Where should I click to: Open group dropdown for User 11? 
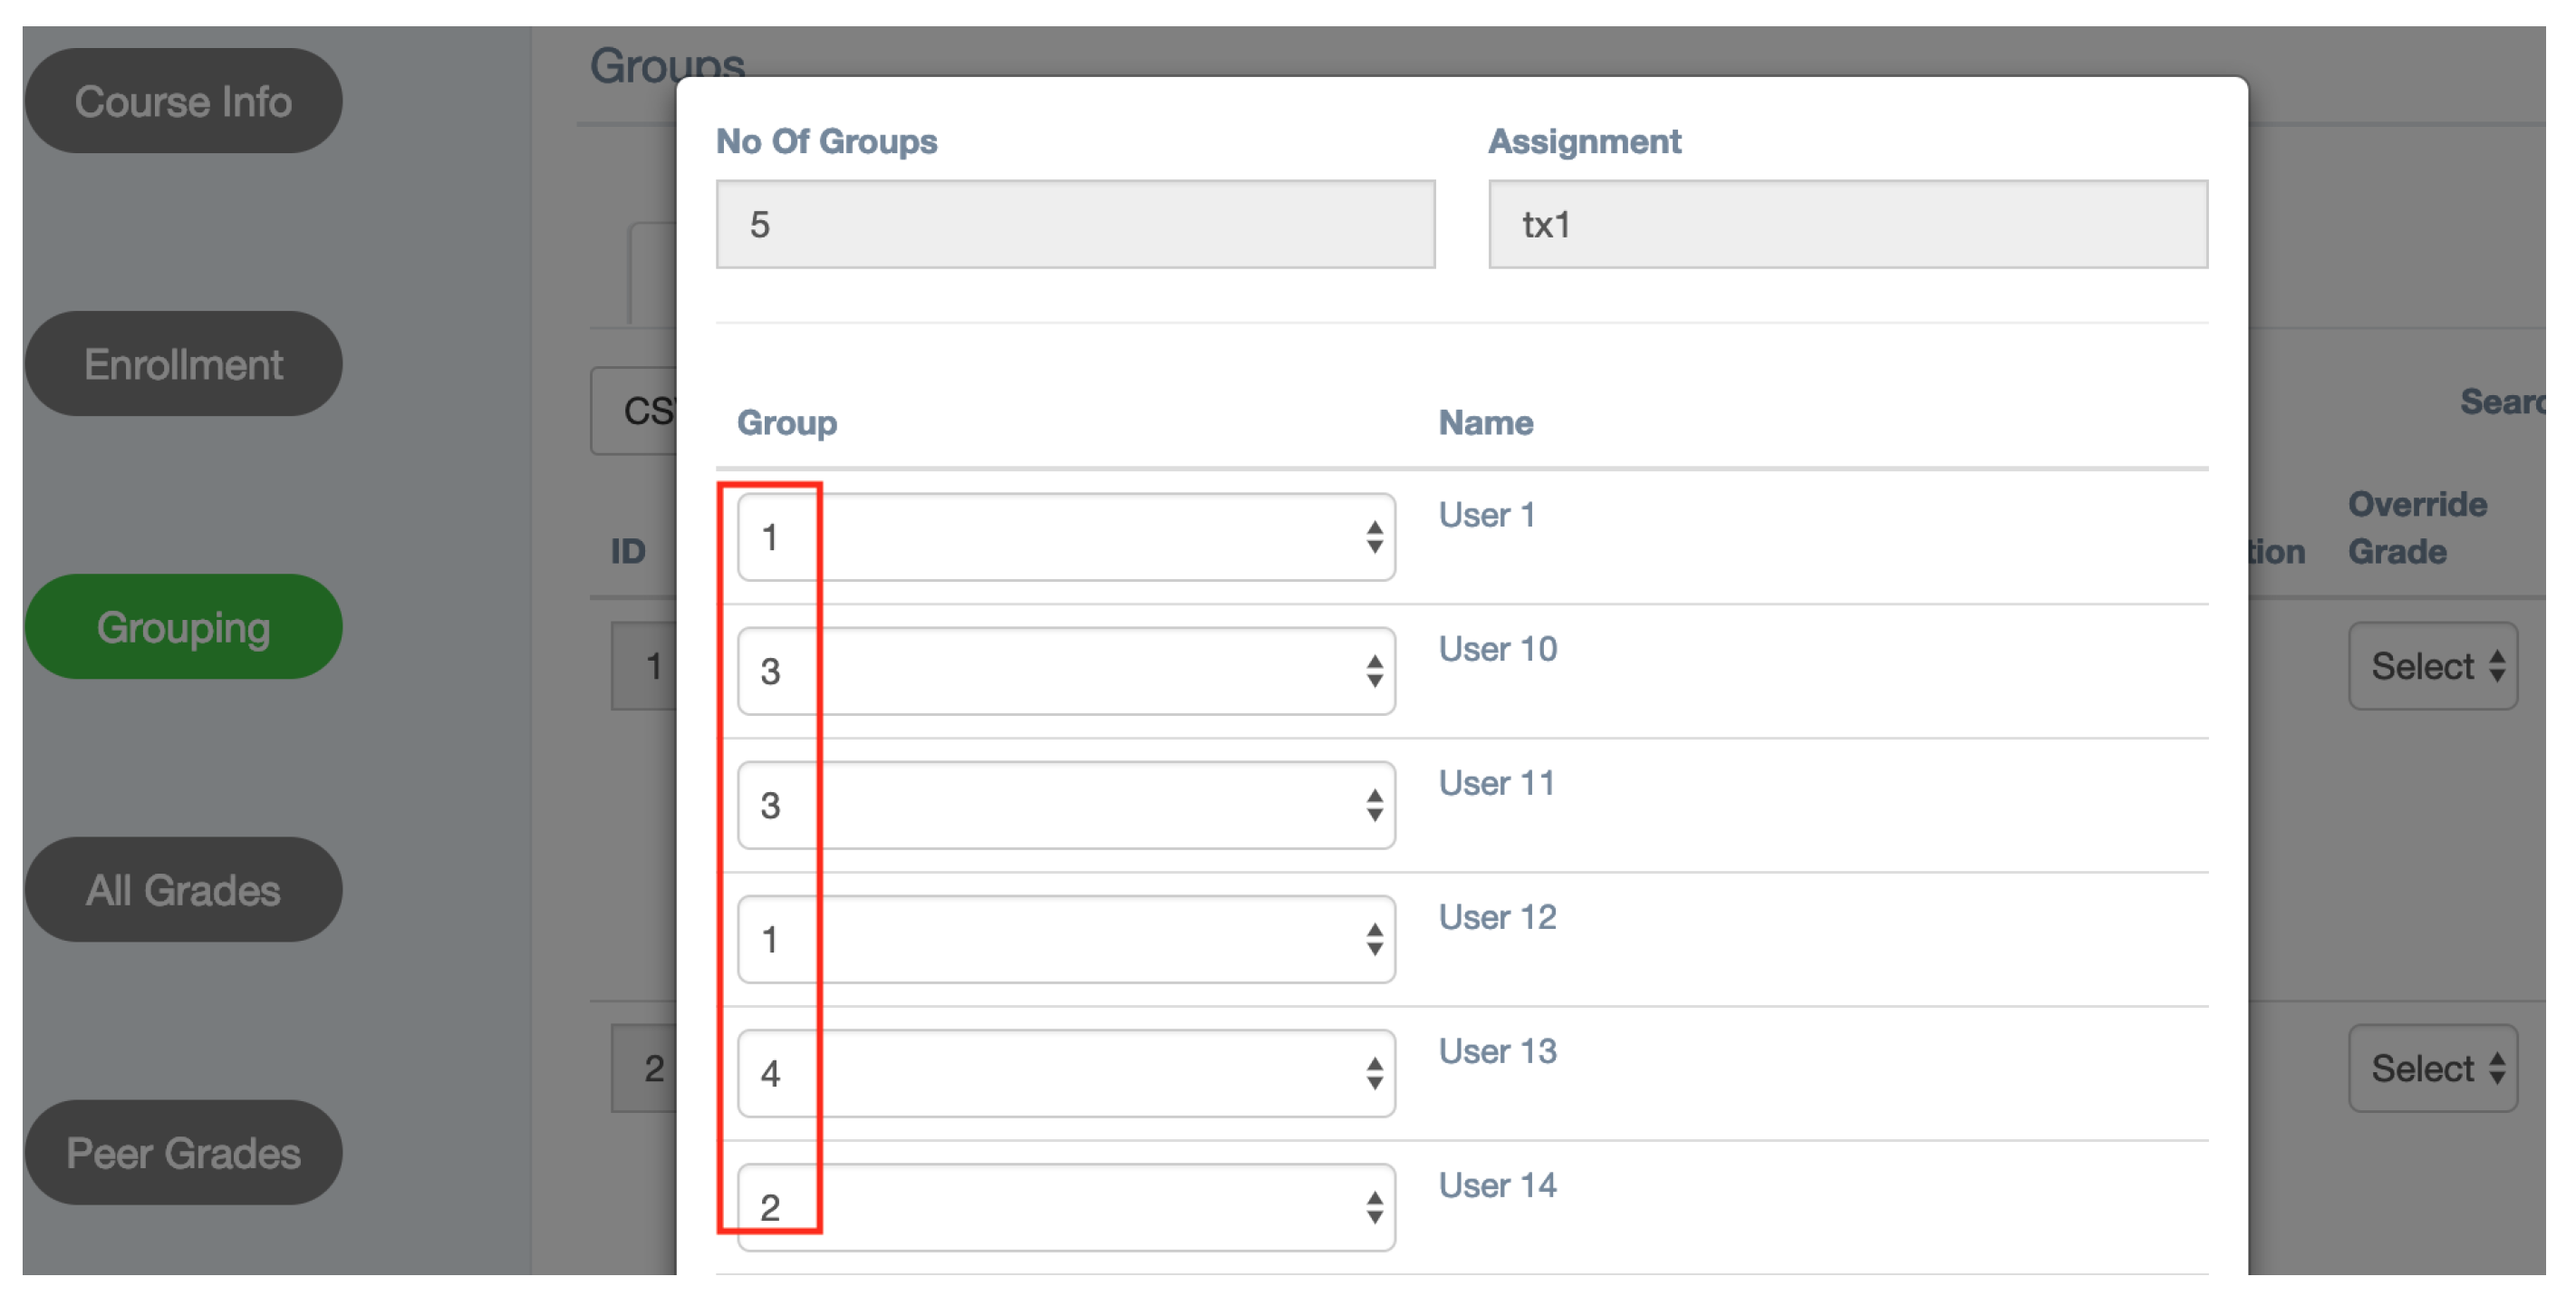click(1066, 805)
